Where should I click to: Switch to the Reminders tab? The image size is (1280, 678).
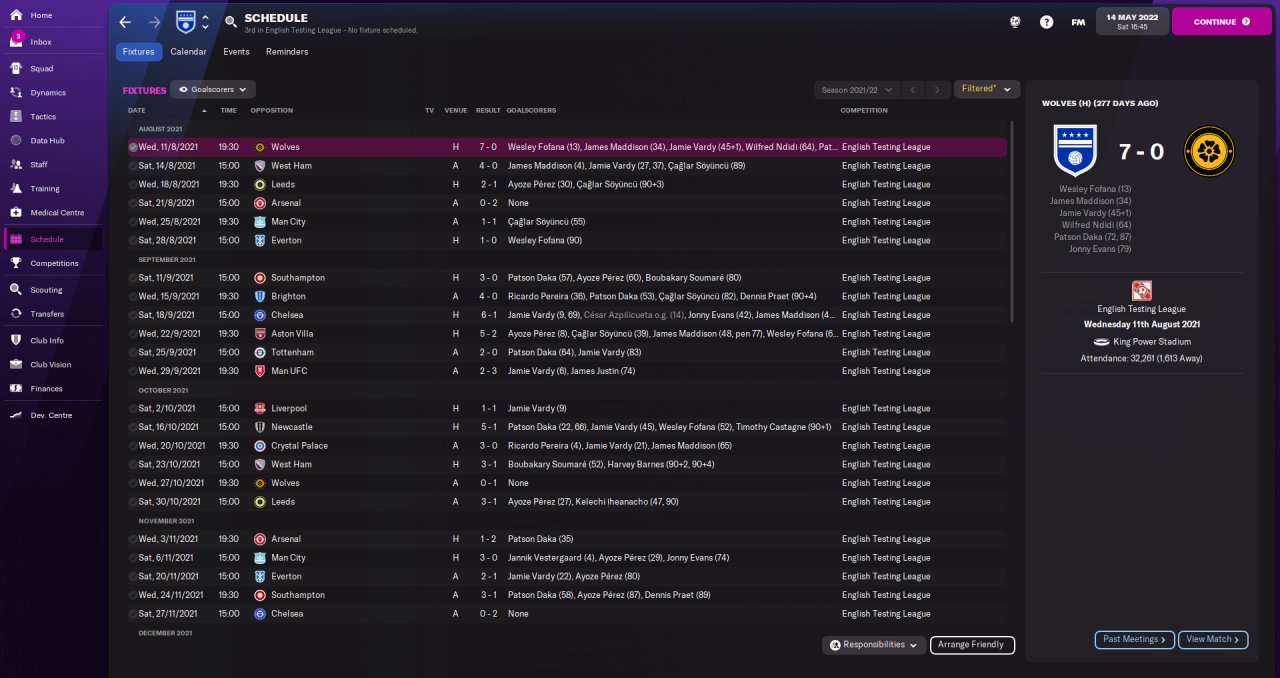pos(287,52)
